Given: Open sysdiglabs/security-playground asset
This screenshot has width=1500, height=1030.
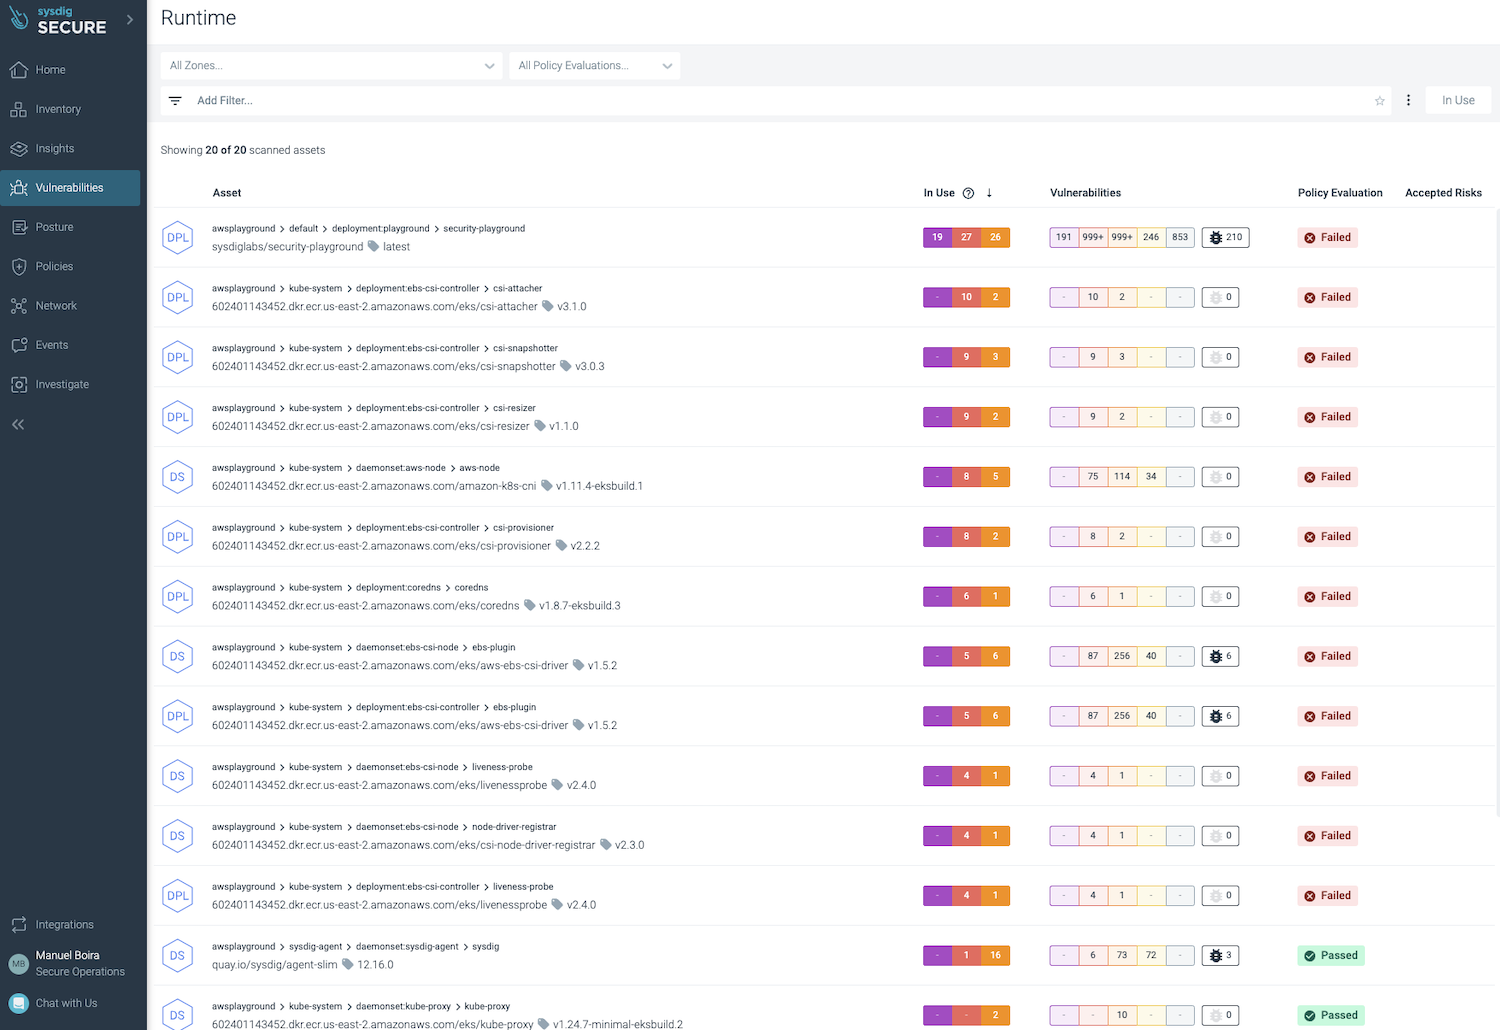Looking at the screenshot, I should 287,247.
